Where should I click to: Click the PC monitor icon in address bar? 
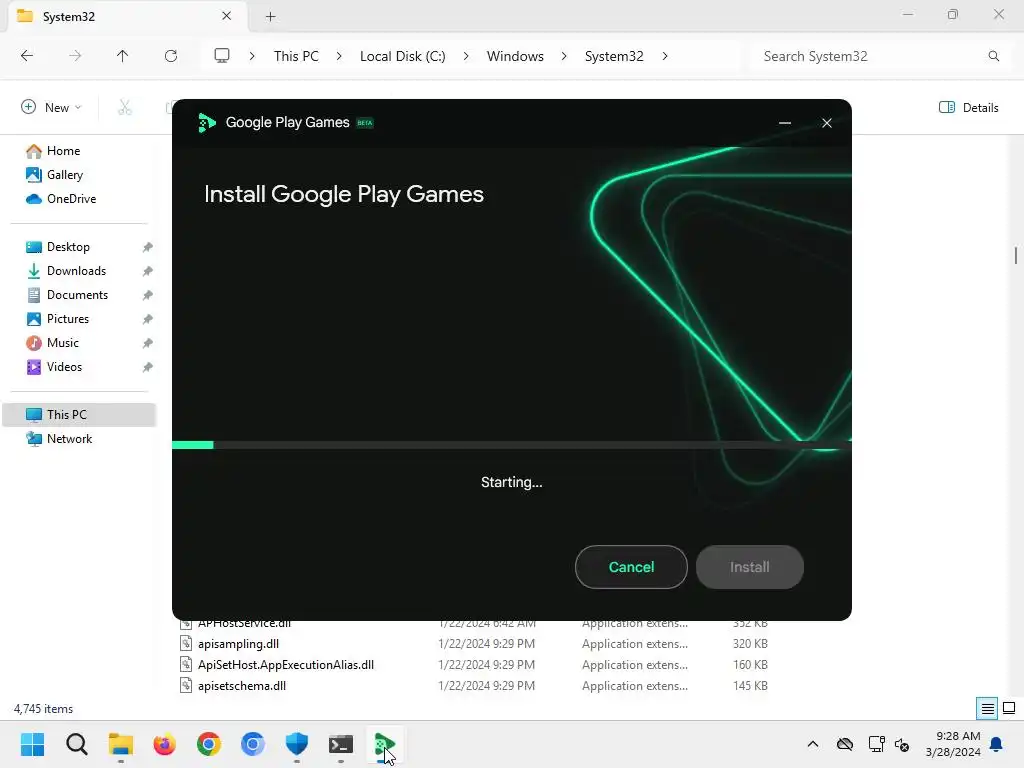click(x=222, y=56)
